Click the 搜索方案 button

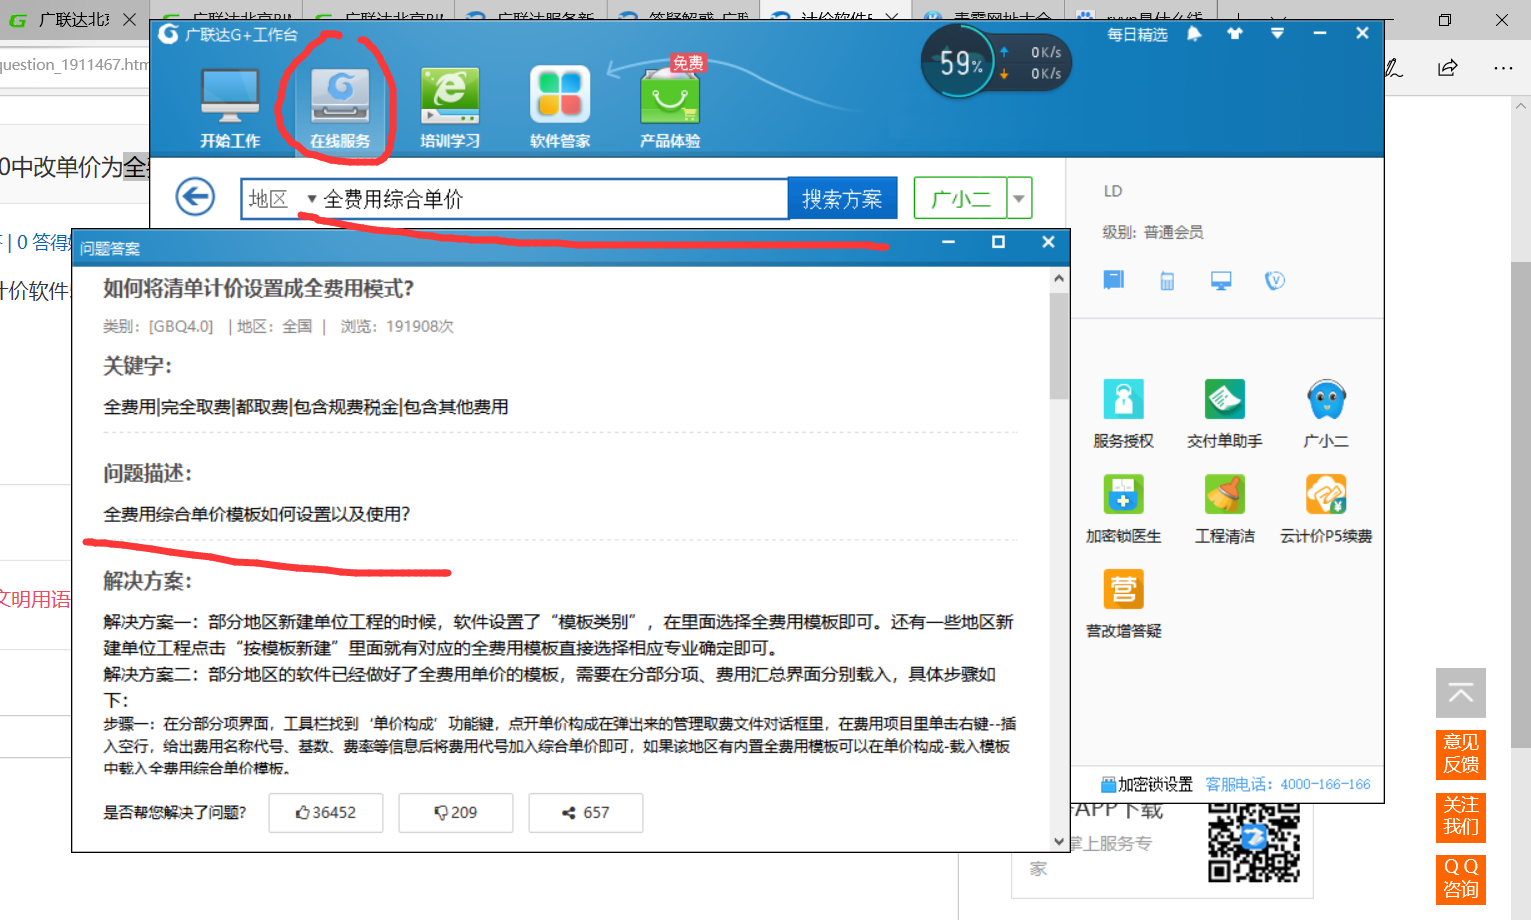[x=842, y=199]
